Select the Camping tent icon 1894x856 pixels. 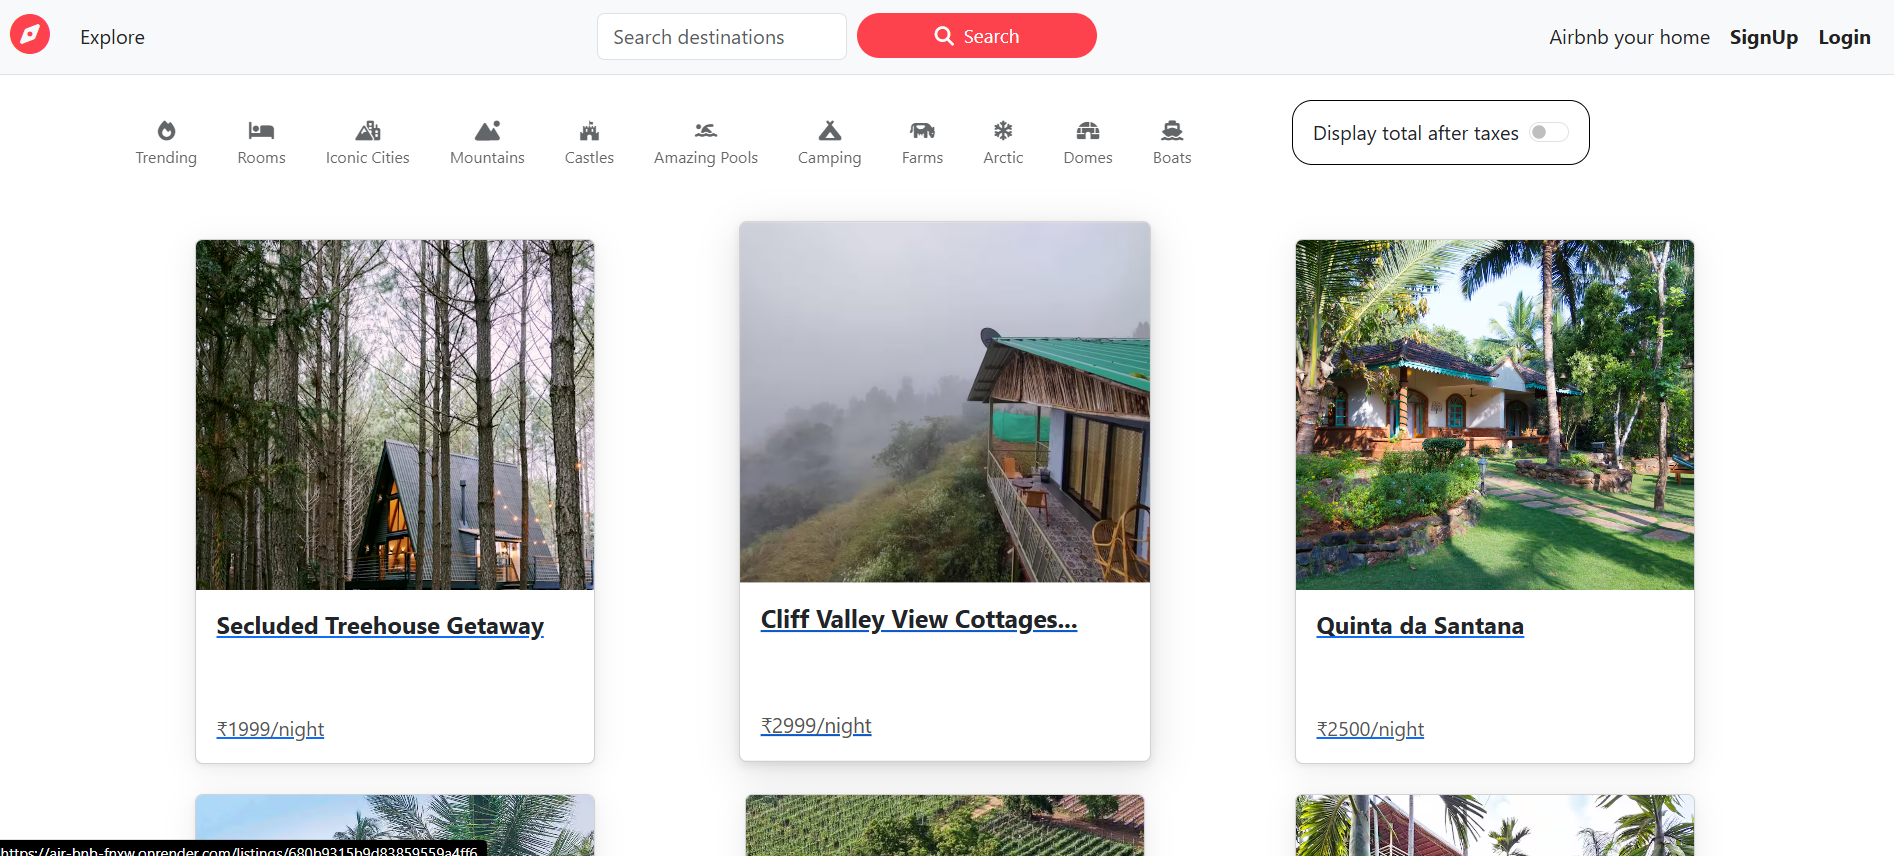pyautogui.click(x=830, y=131)
